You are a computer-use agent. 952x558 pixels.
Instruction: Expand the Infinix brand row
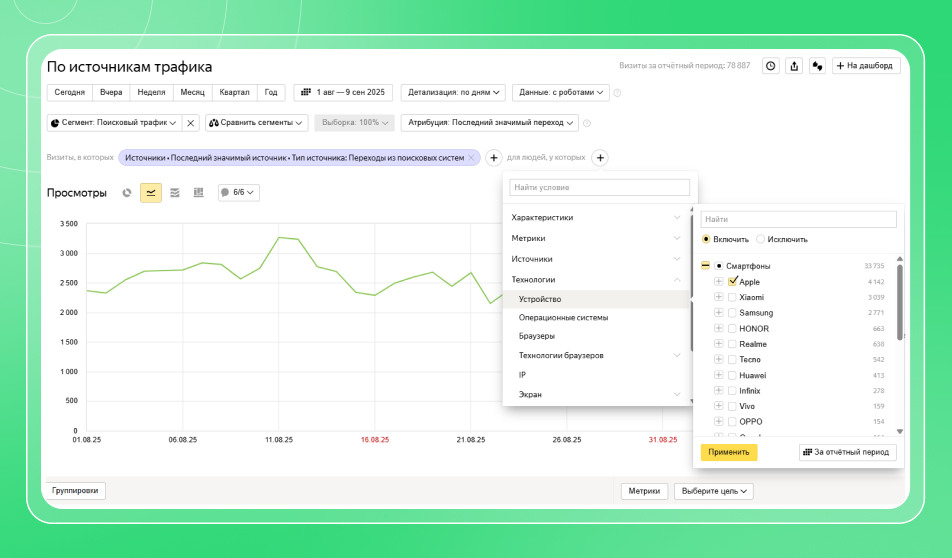pyautogui.click(x=718, y=390)
